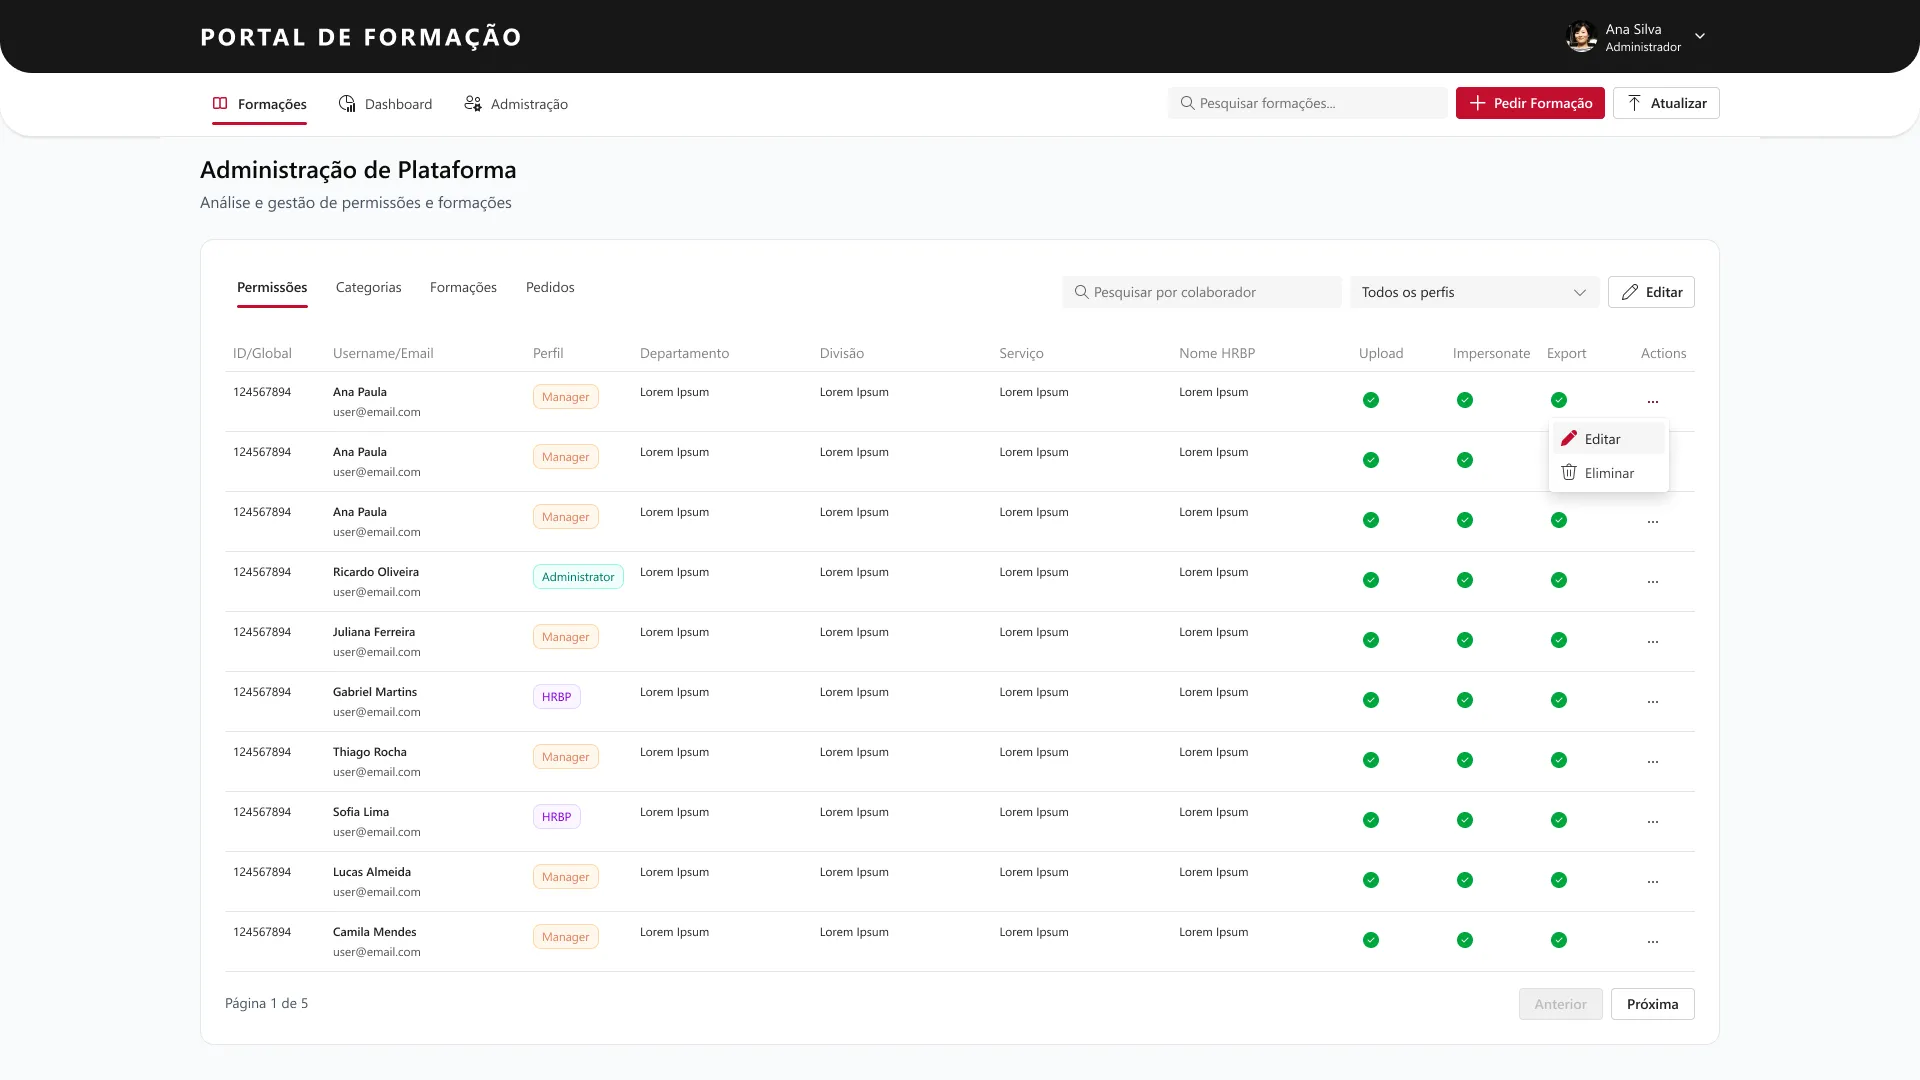
Task: Click the name Camila Mendes
Action: (x=375, y=932)
